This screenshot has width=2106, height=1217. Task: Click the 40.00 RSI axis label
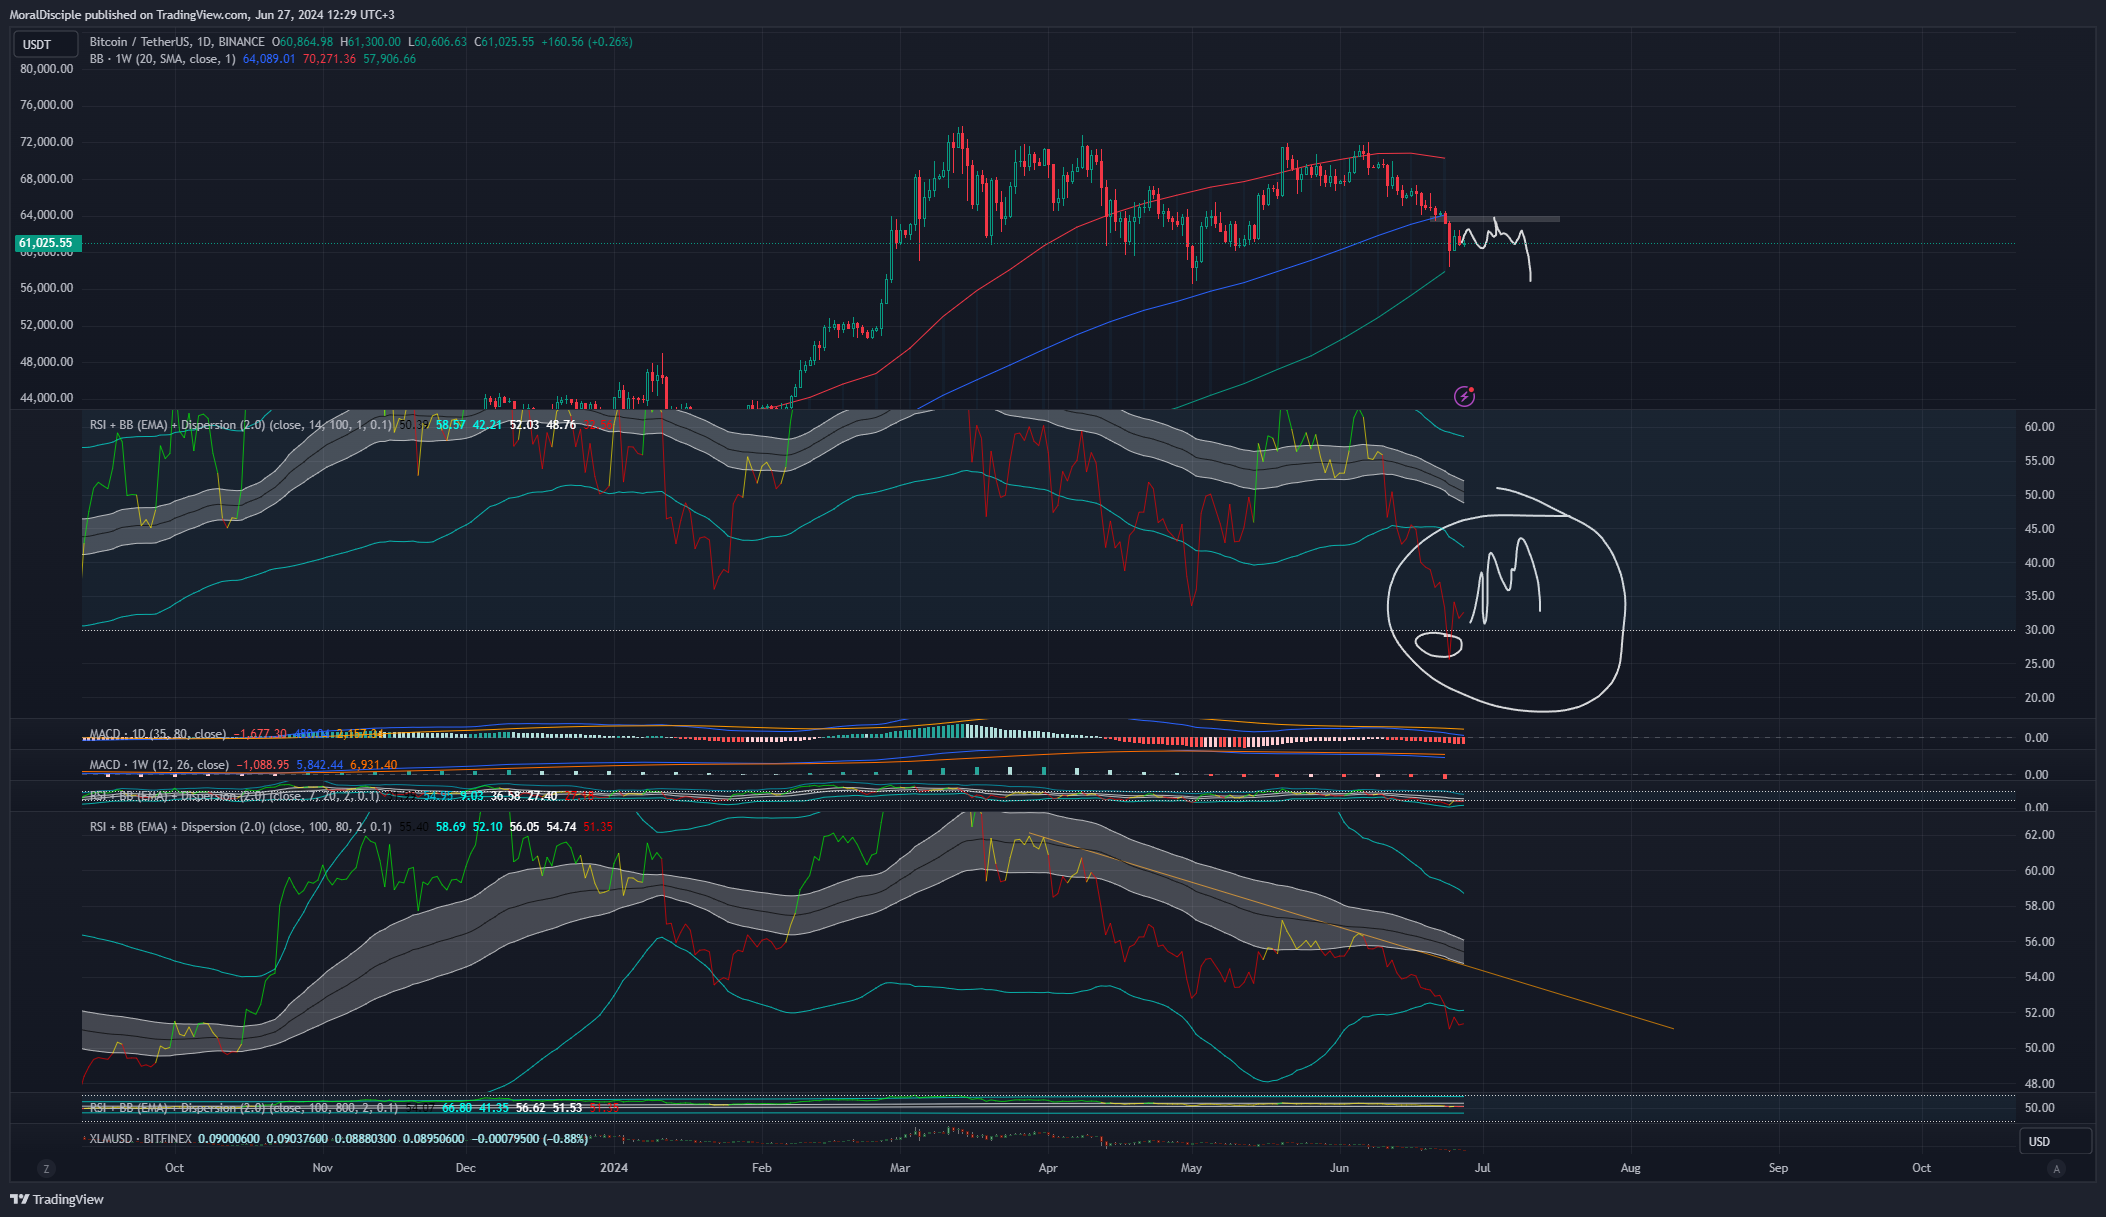click(x=2040, y=563)
